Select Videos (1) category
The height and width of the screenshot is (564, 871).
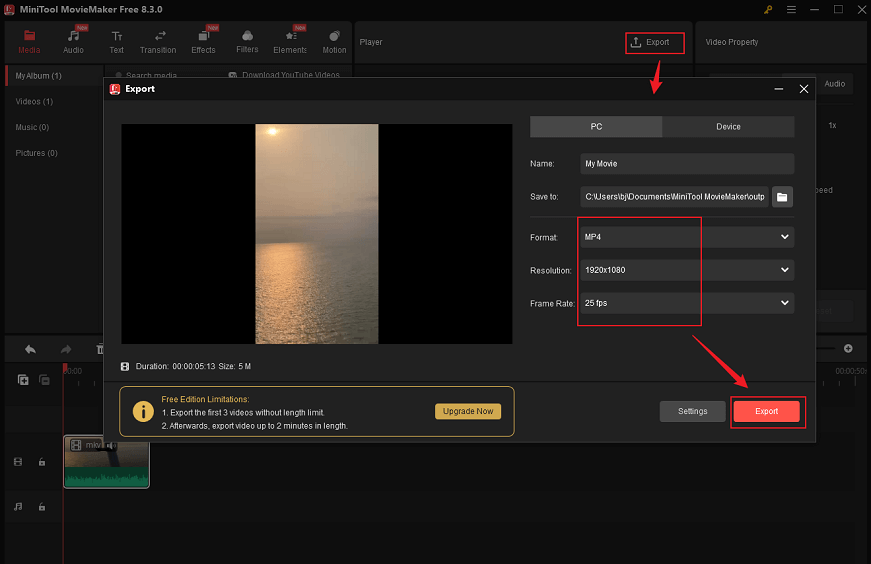pyautogui.click(x=34, y=101)
